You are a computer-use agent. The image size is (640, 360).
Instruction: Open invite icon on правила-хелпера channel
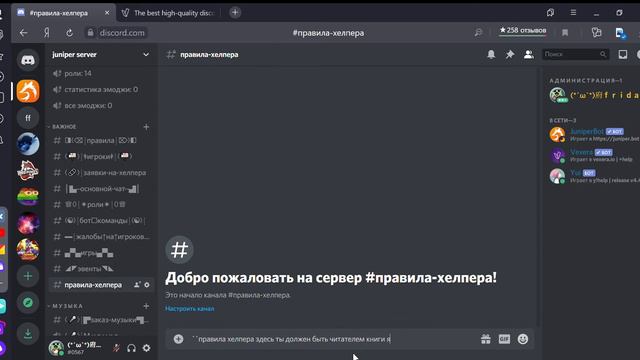pyautogui.click(x=137, y=285)
